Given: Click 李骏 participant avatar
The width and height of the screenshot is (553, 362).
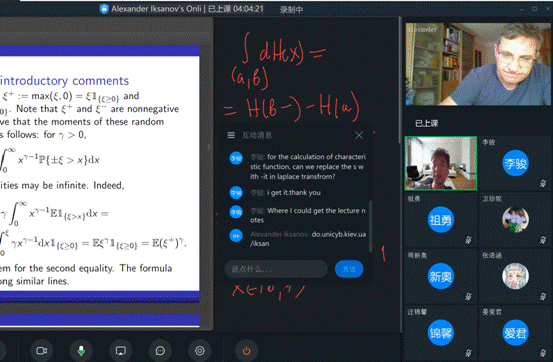Looking at the screenshot, I should click(515, 163).
